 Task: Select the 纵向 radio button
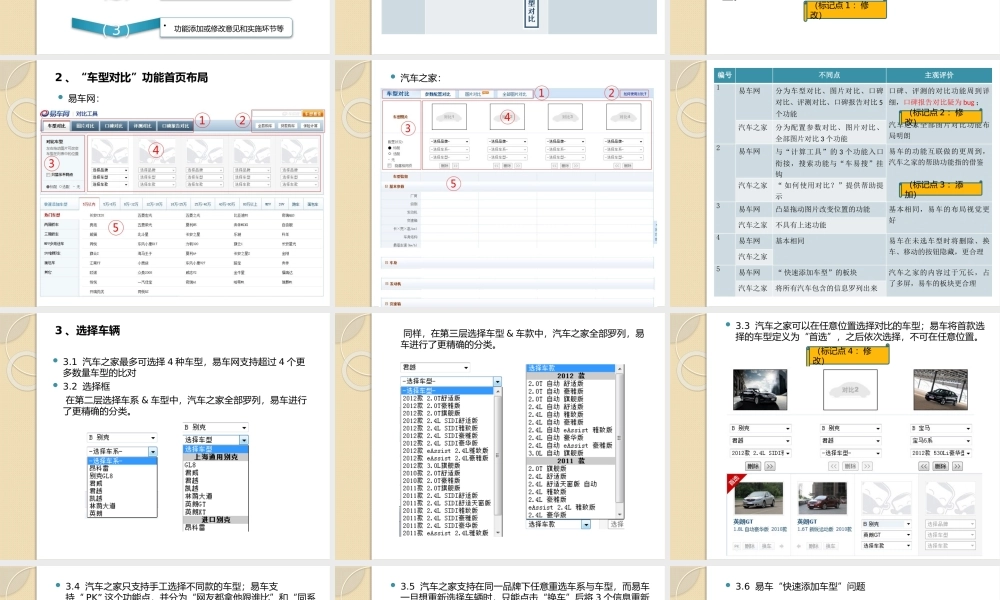(x=391, y=152)
